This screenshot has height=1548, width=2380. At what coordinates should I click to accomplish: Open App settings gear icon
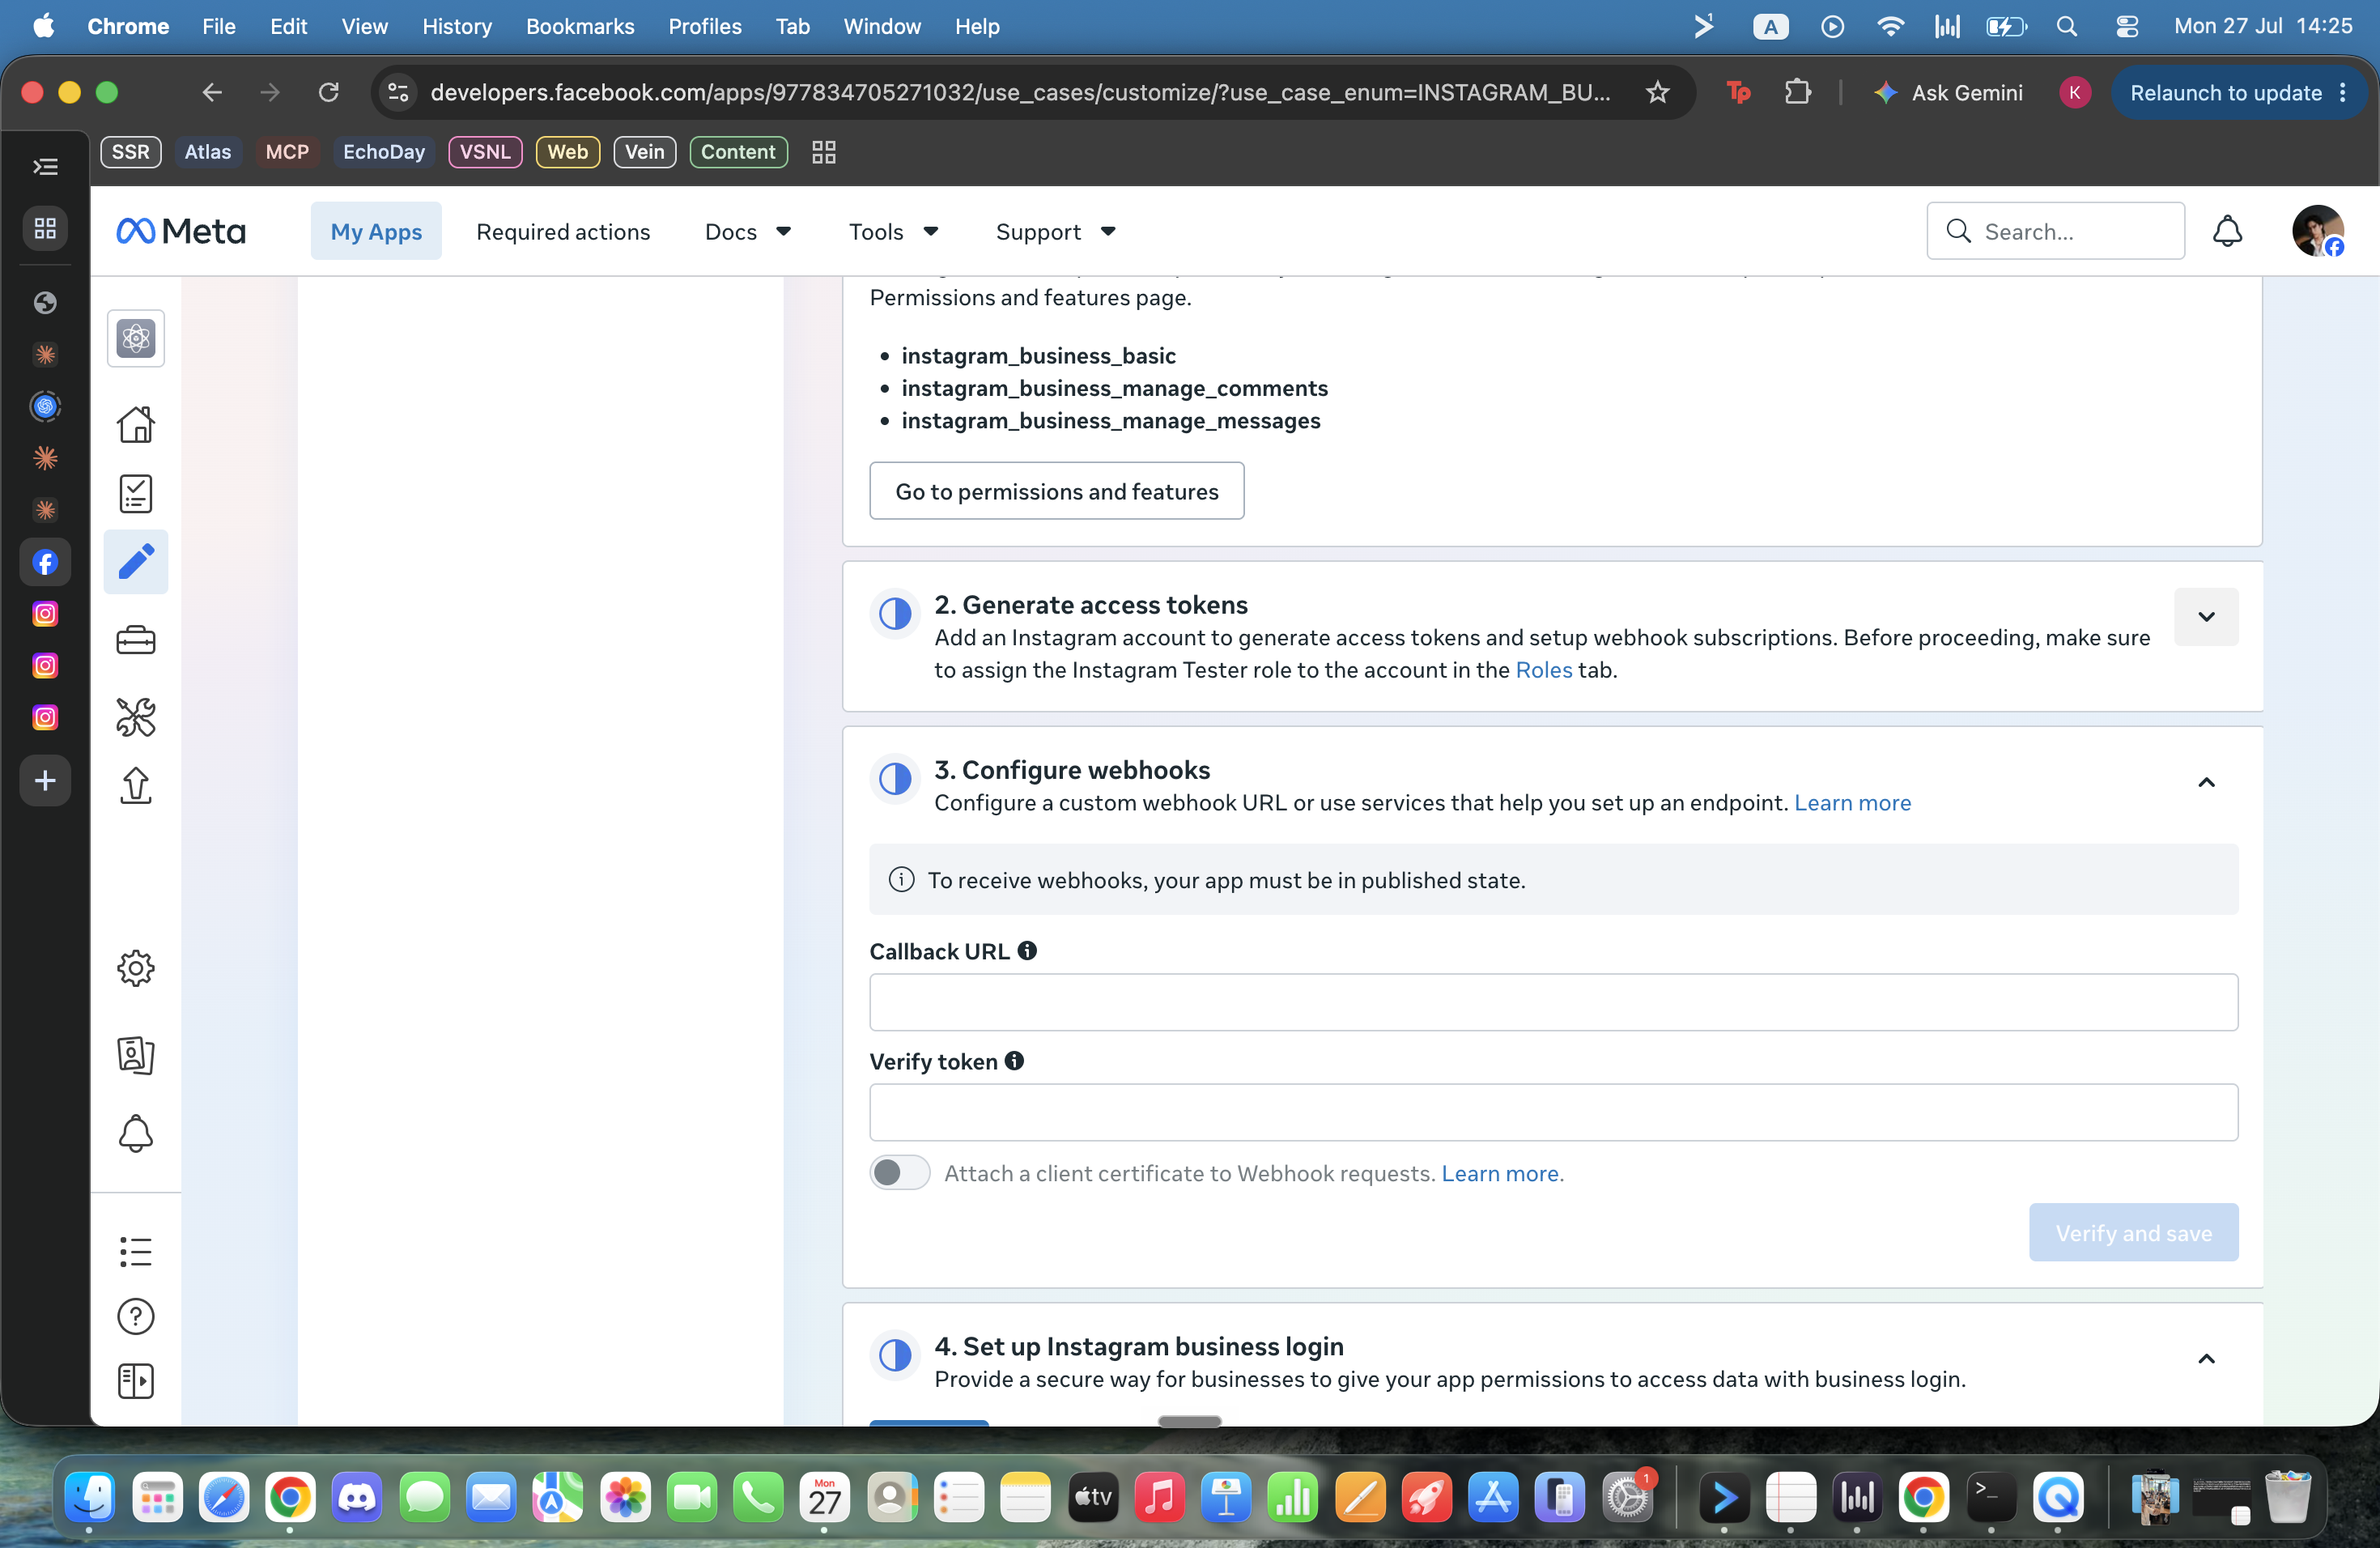(136, 967)
